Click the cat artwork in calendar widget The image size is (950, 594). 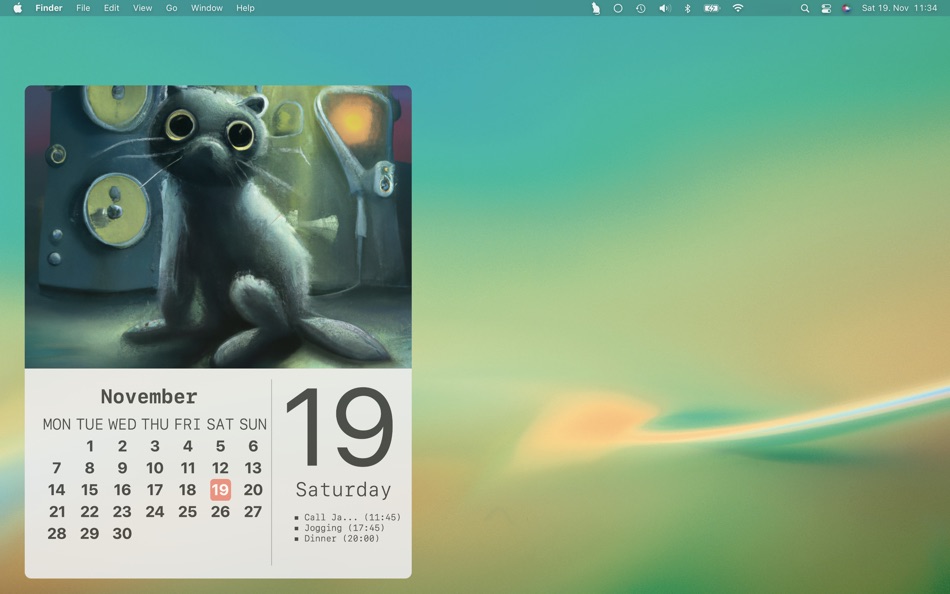(218, 227)
